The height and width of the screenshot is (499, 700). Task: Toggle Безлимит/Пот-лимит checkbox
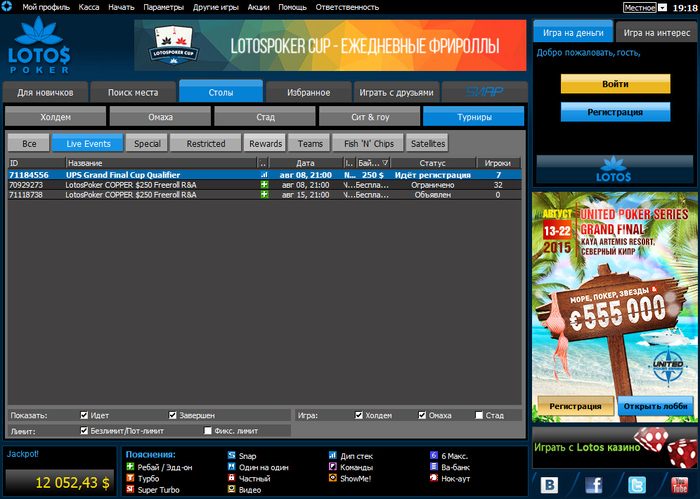(84, 431)
